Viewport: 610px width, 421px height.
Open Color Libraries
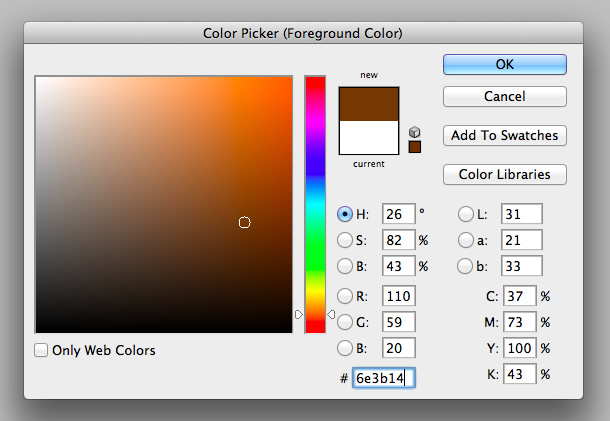point(505,174)
